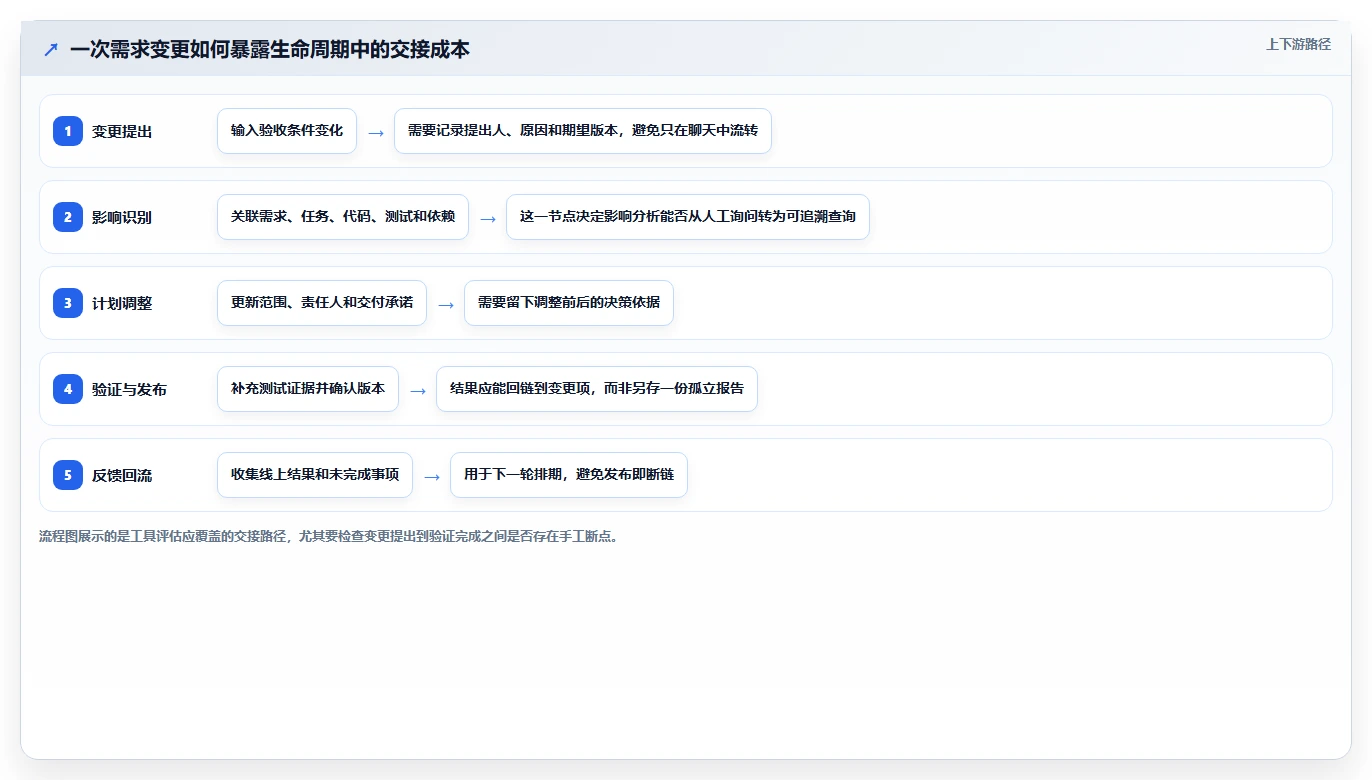Select the 变更提出 step label
Image resolution: width=1372 pixels, height=780 pixels.
(x=122, y=131)
